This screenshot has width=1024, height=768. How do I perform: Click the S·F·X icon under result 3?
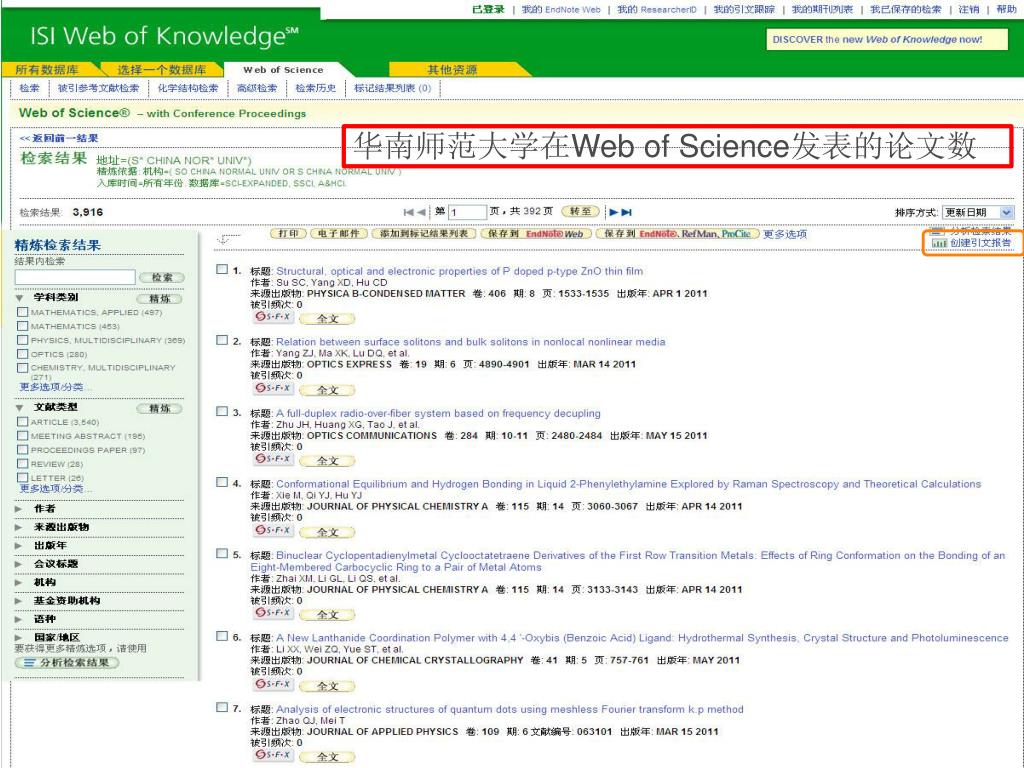pos(274,459)
